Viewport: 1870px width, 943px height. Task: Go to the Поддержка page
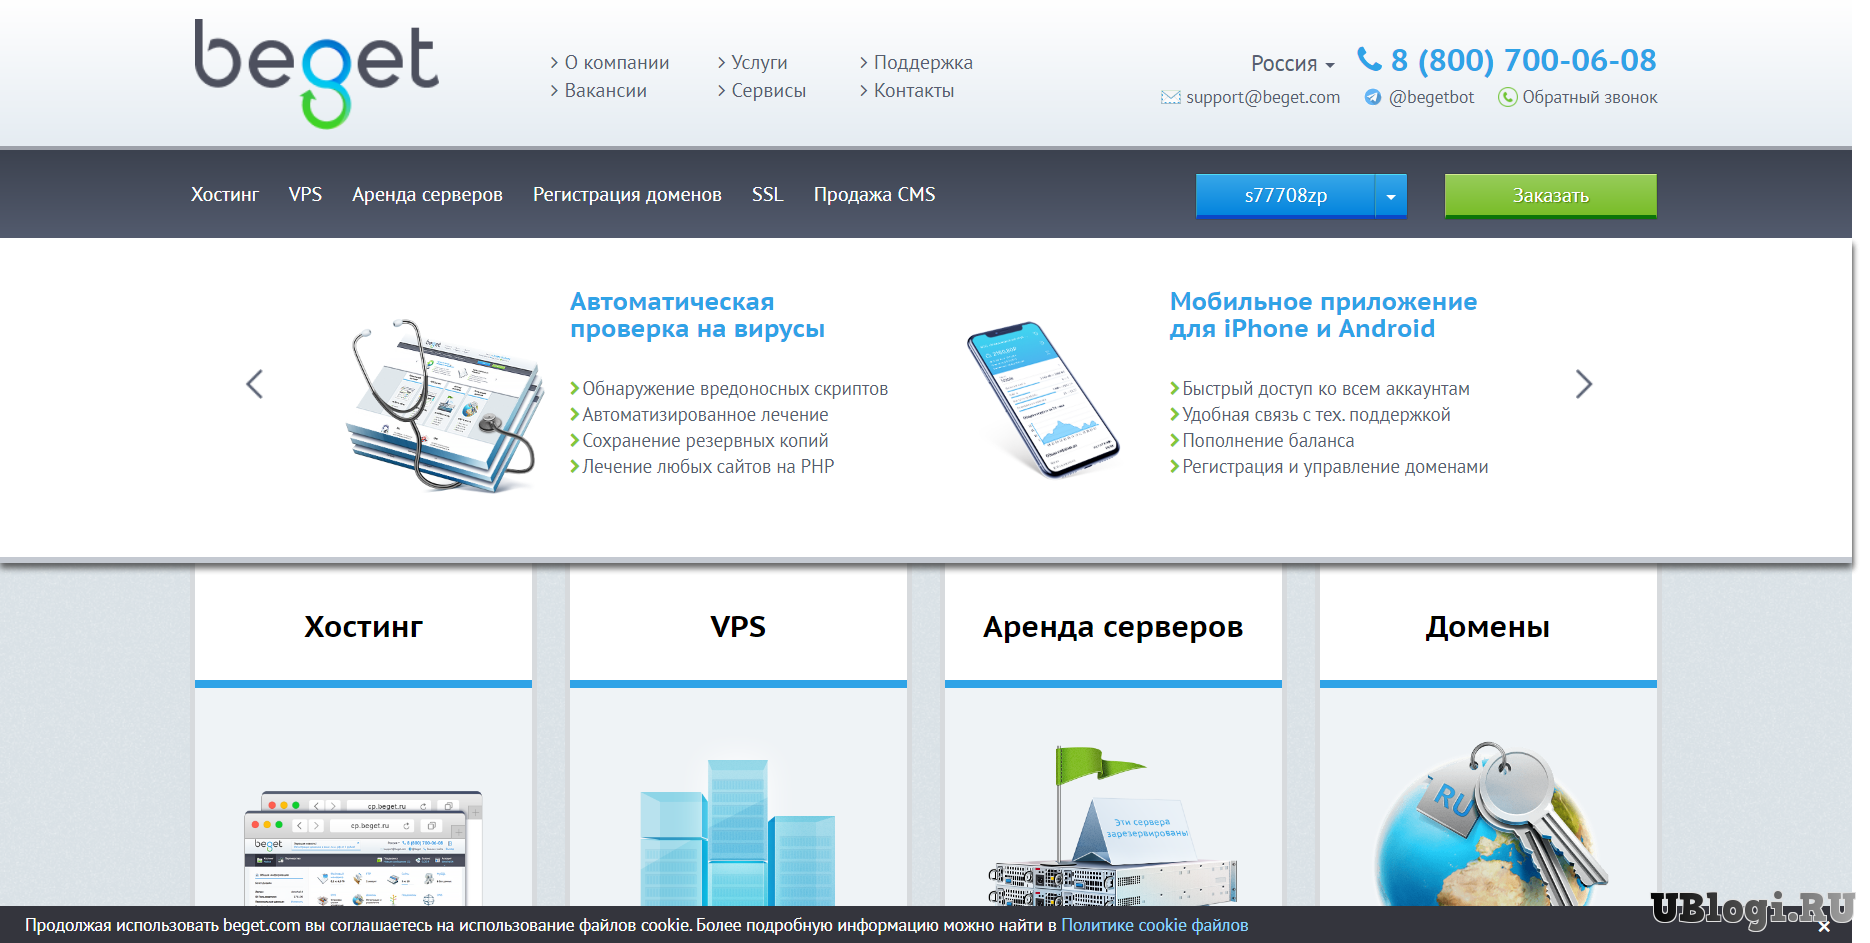pos(922,62)
